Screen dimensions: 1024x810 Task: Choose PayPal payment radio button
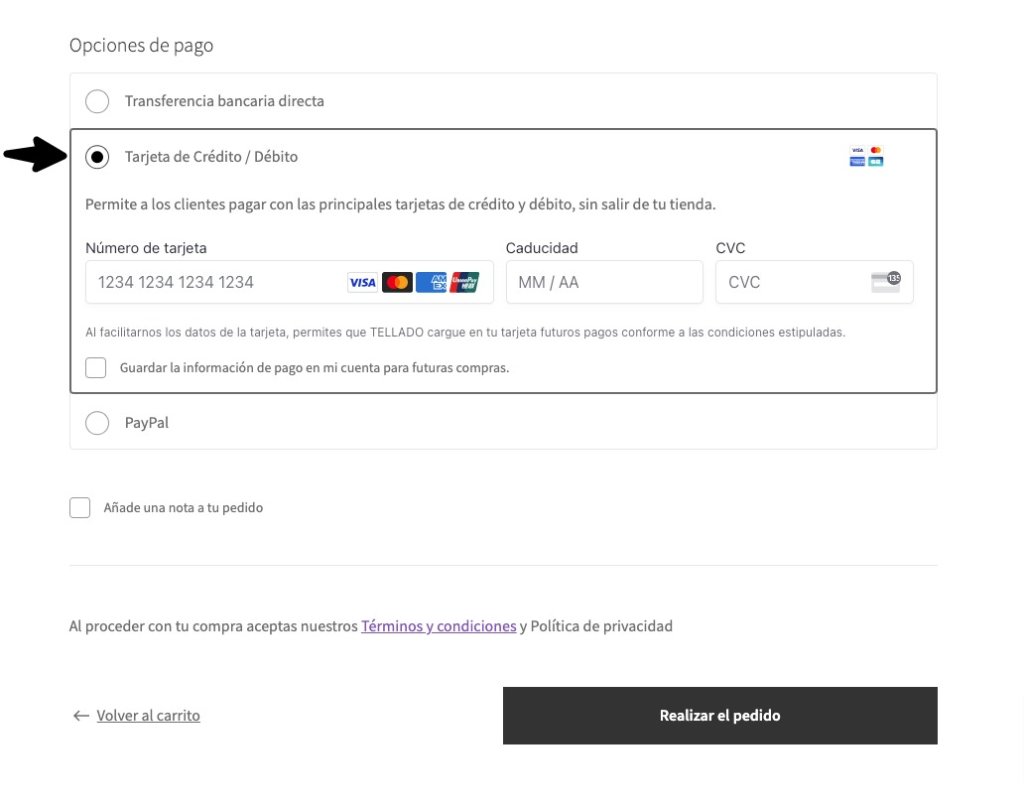[97, 423]
